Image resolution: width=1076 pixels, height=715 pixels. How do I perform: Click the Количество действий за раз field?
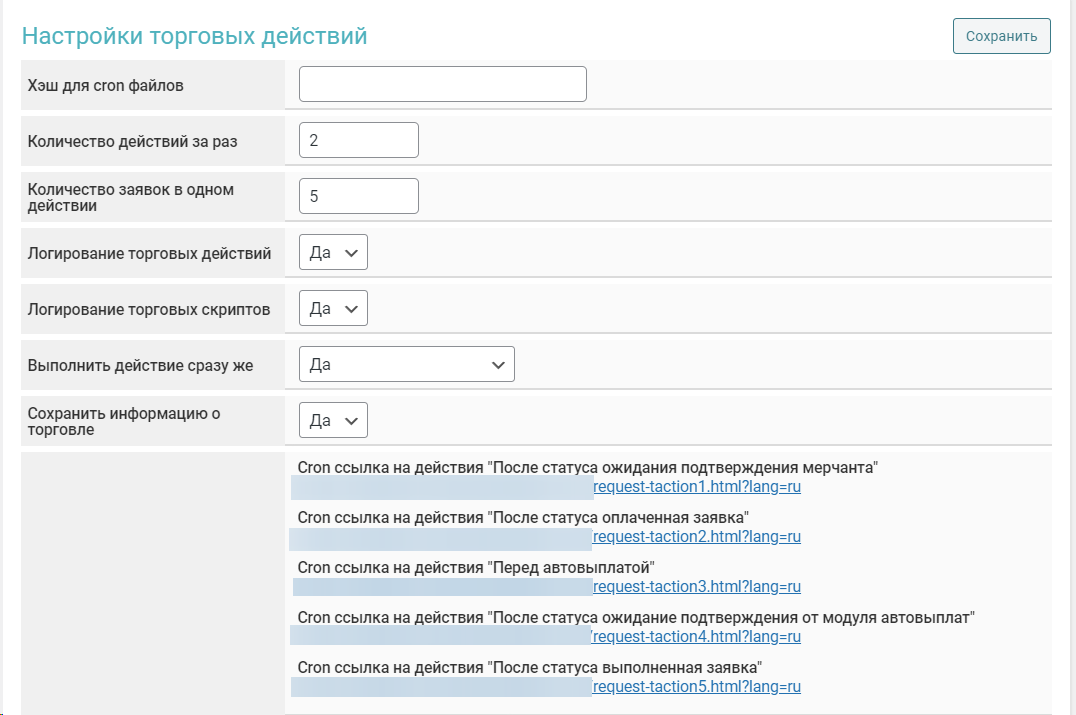358,141
